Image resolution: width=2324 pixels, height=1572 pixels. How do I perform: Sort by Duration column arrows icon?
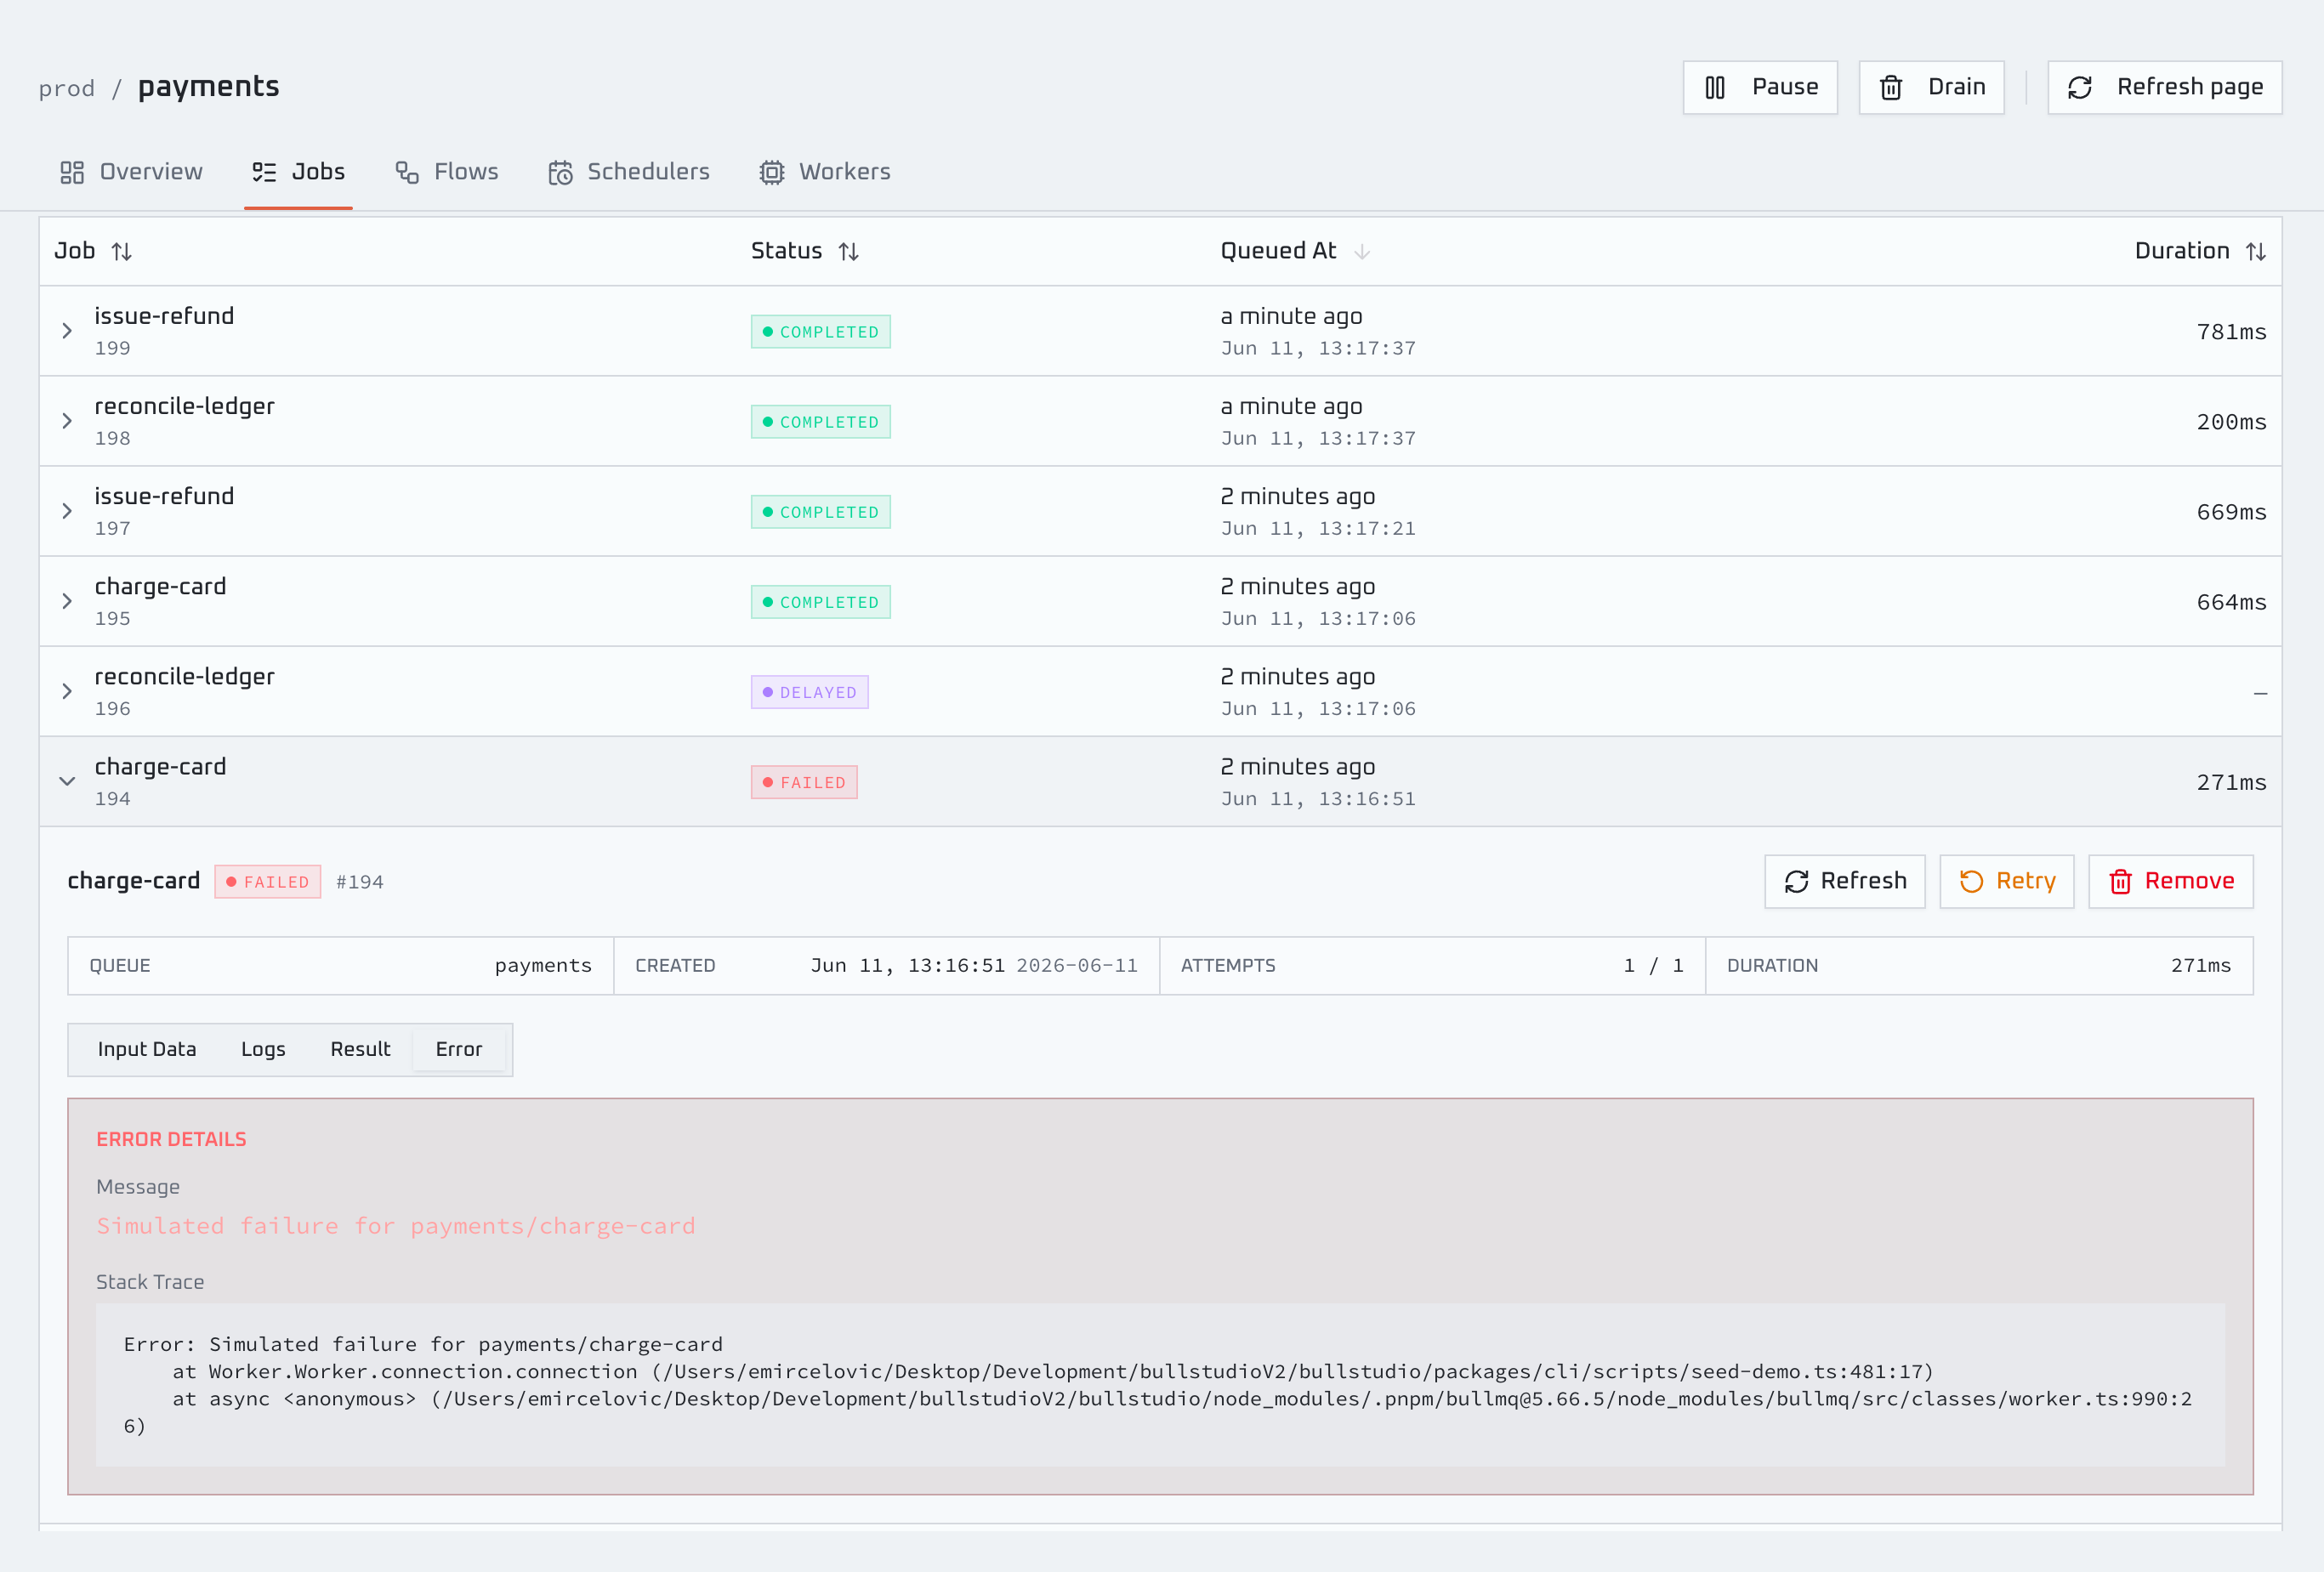2255,252
